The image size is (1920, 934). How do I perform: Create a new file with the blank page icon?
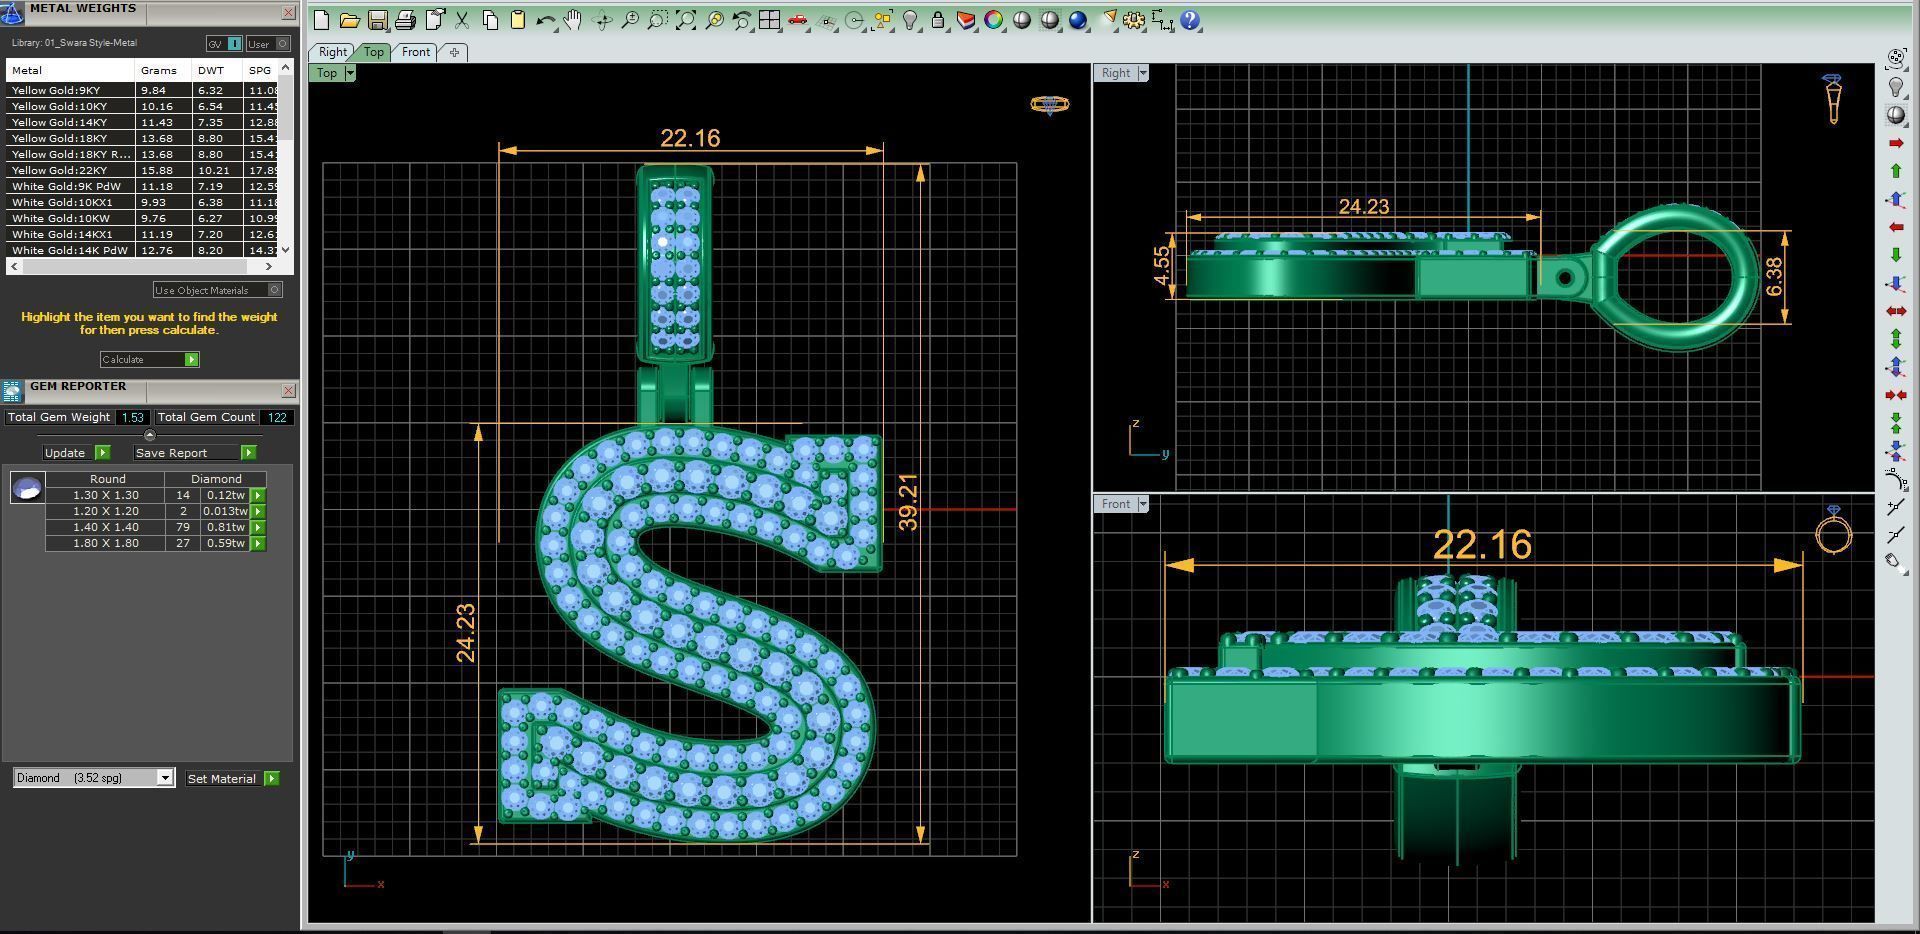point(321,20)
